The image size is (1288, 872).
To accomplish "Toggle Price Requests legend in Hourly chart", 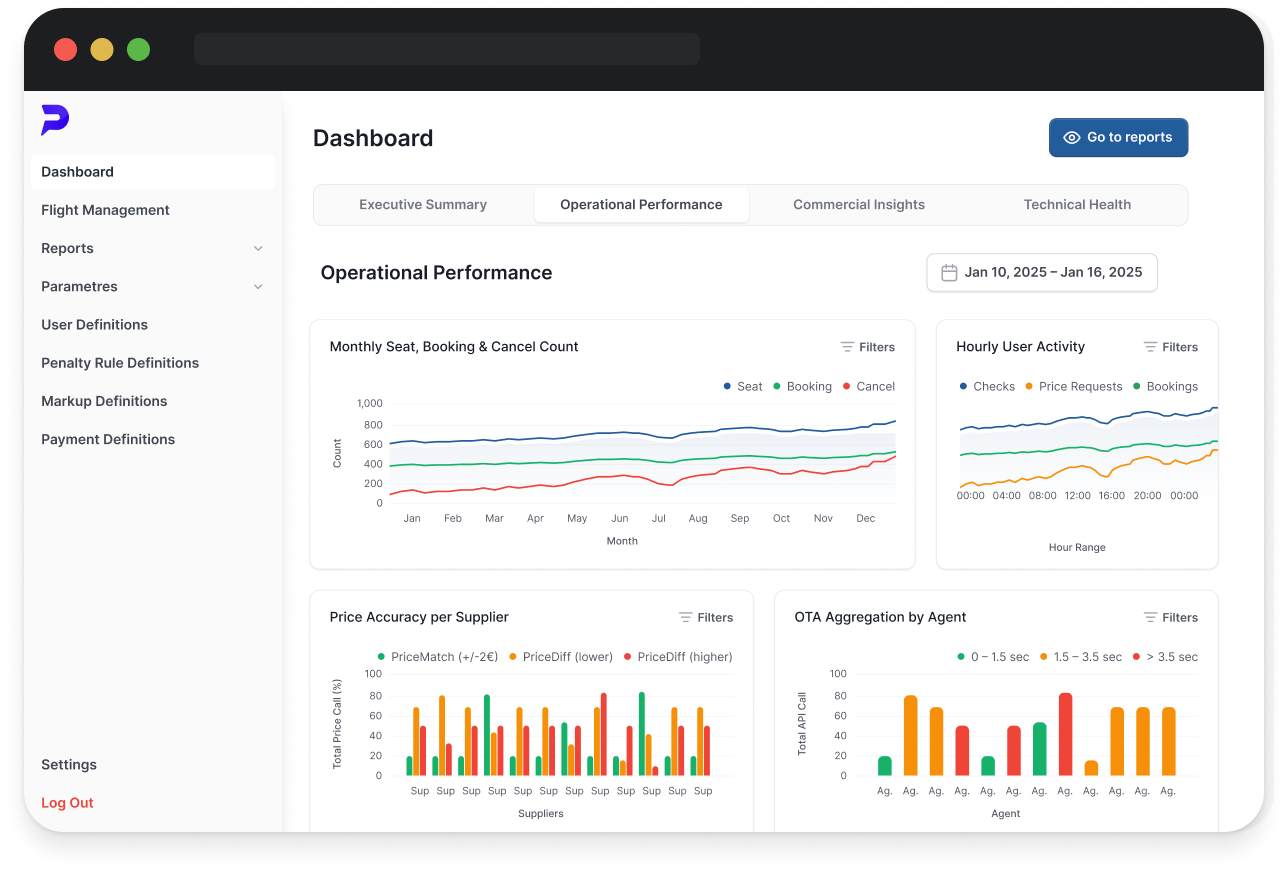I will (1073, 387).
